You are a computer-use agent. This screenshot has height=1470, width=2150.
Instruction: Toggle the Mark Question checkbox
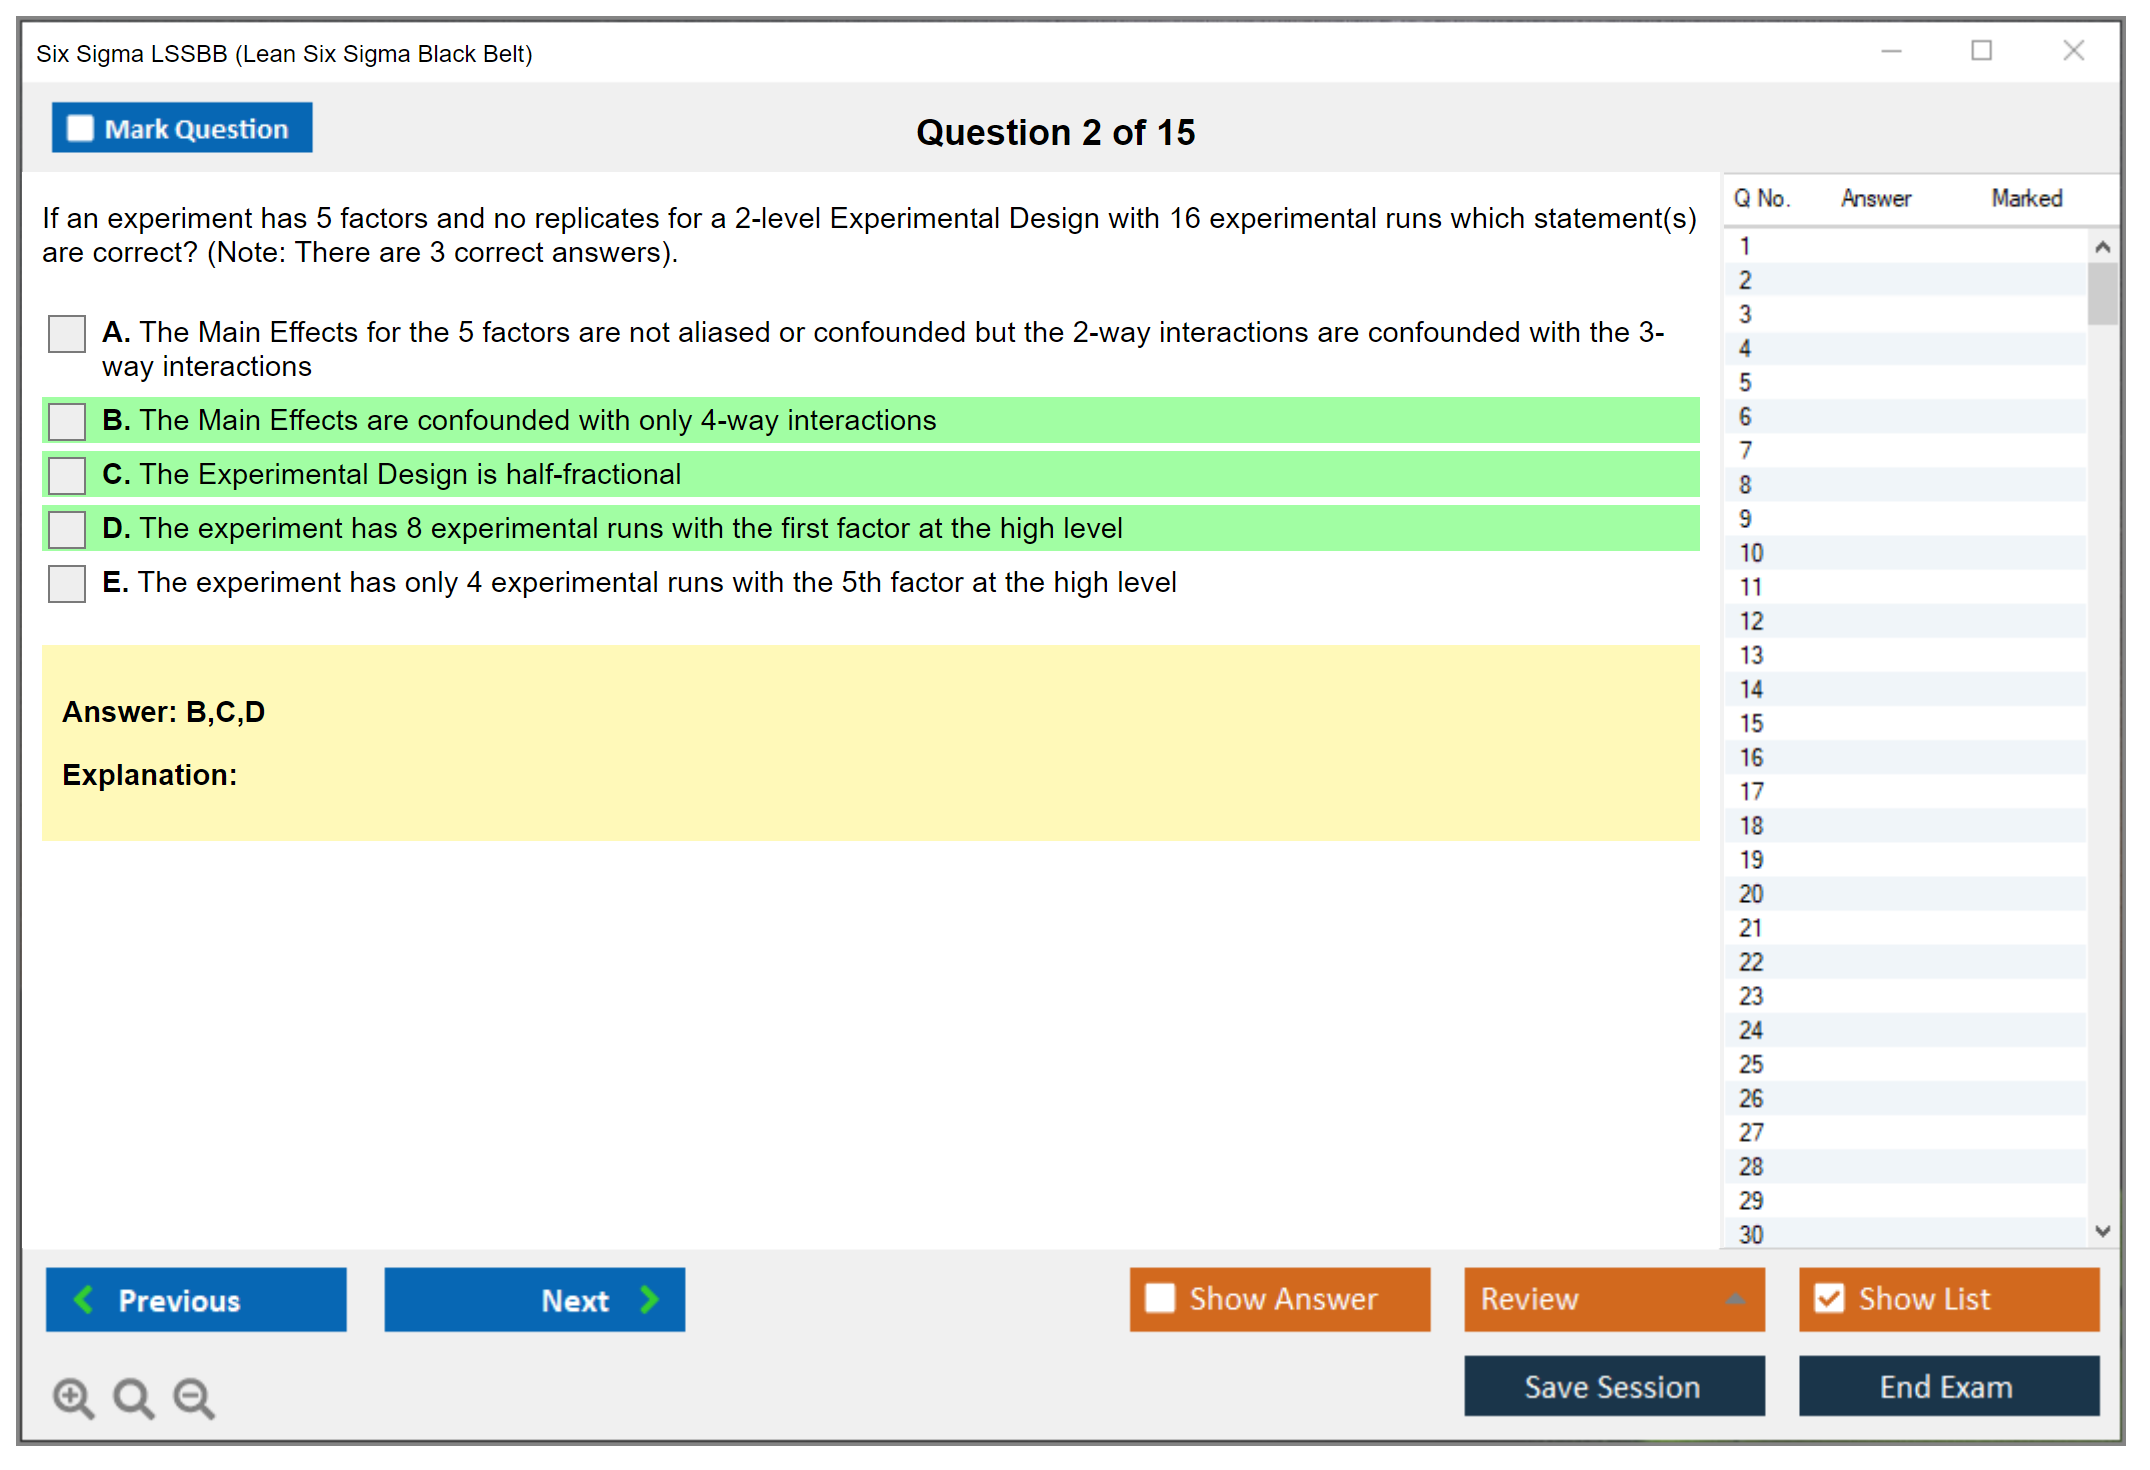click(x=80, y=128)
